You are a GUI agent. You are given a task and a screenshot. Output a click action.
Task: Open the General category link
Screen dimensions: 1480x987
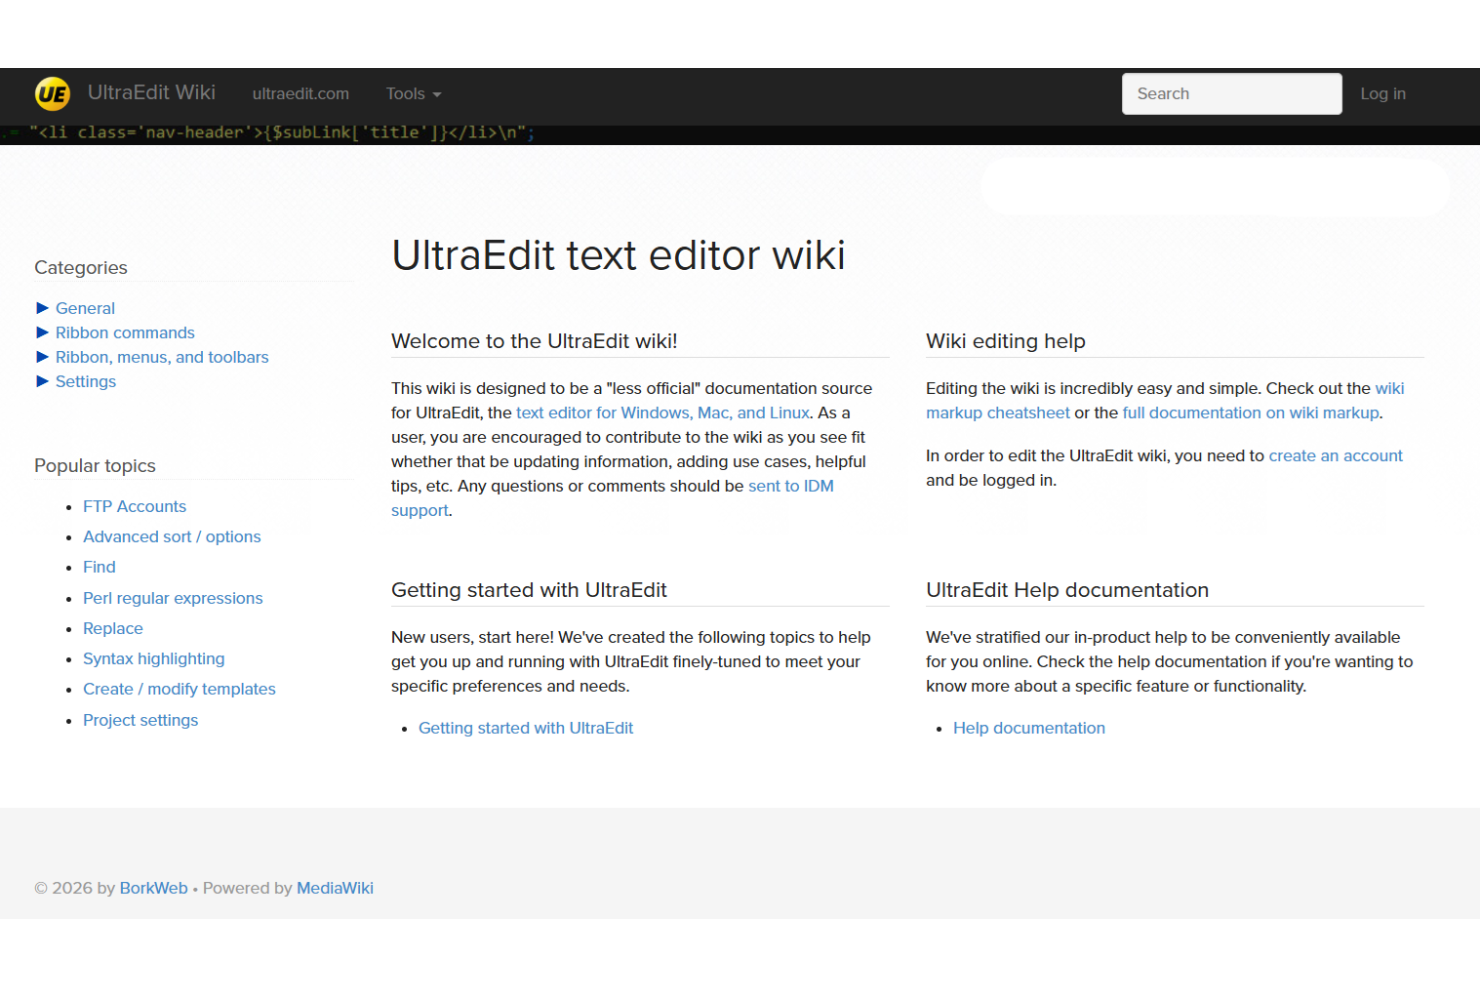85,308
